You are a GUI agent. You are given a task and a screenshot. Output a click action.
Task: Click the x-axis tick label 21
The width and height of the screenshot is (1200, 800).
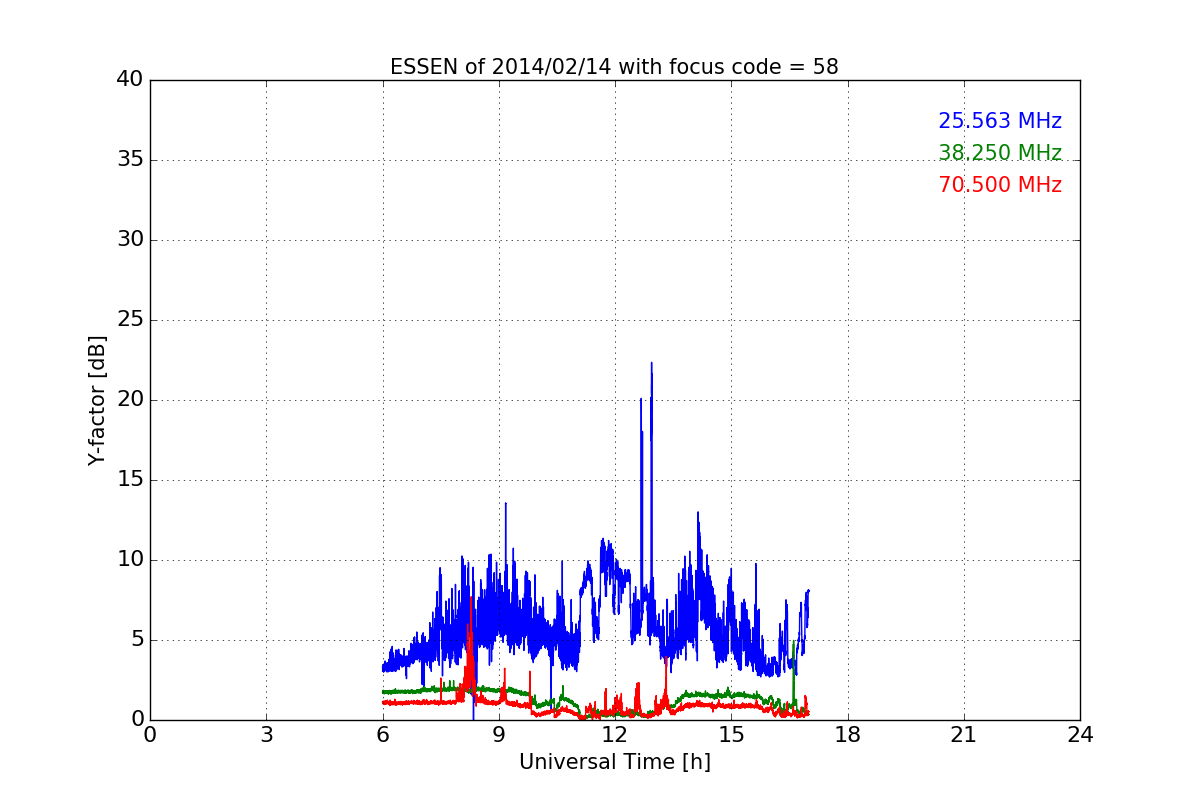tap(964, 734)
